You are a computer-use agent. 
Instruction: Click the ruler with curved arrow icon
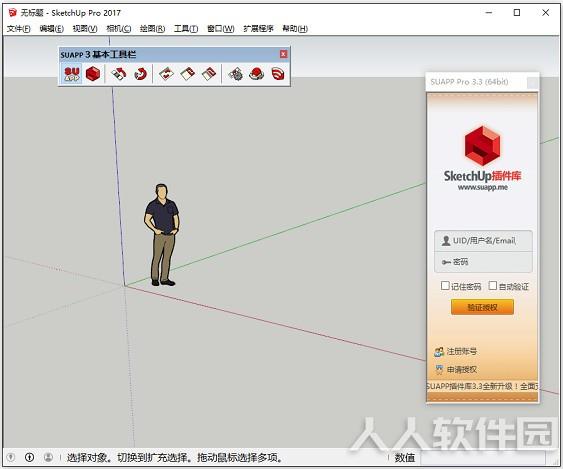(119, 74)
